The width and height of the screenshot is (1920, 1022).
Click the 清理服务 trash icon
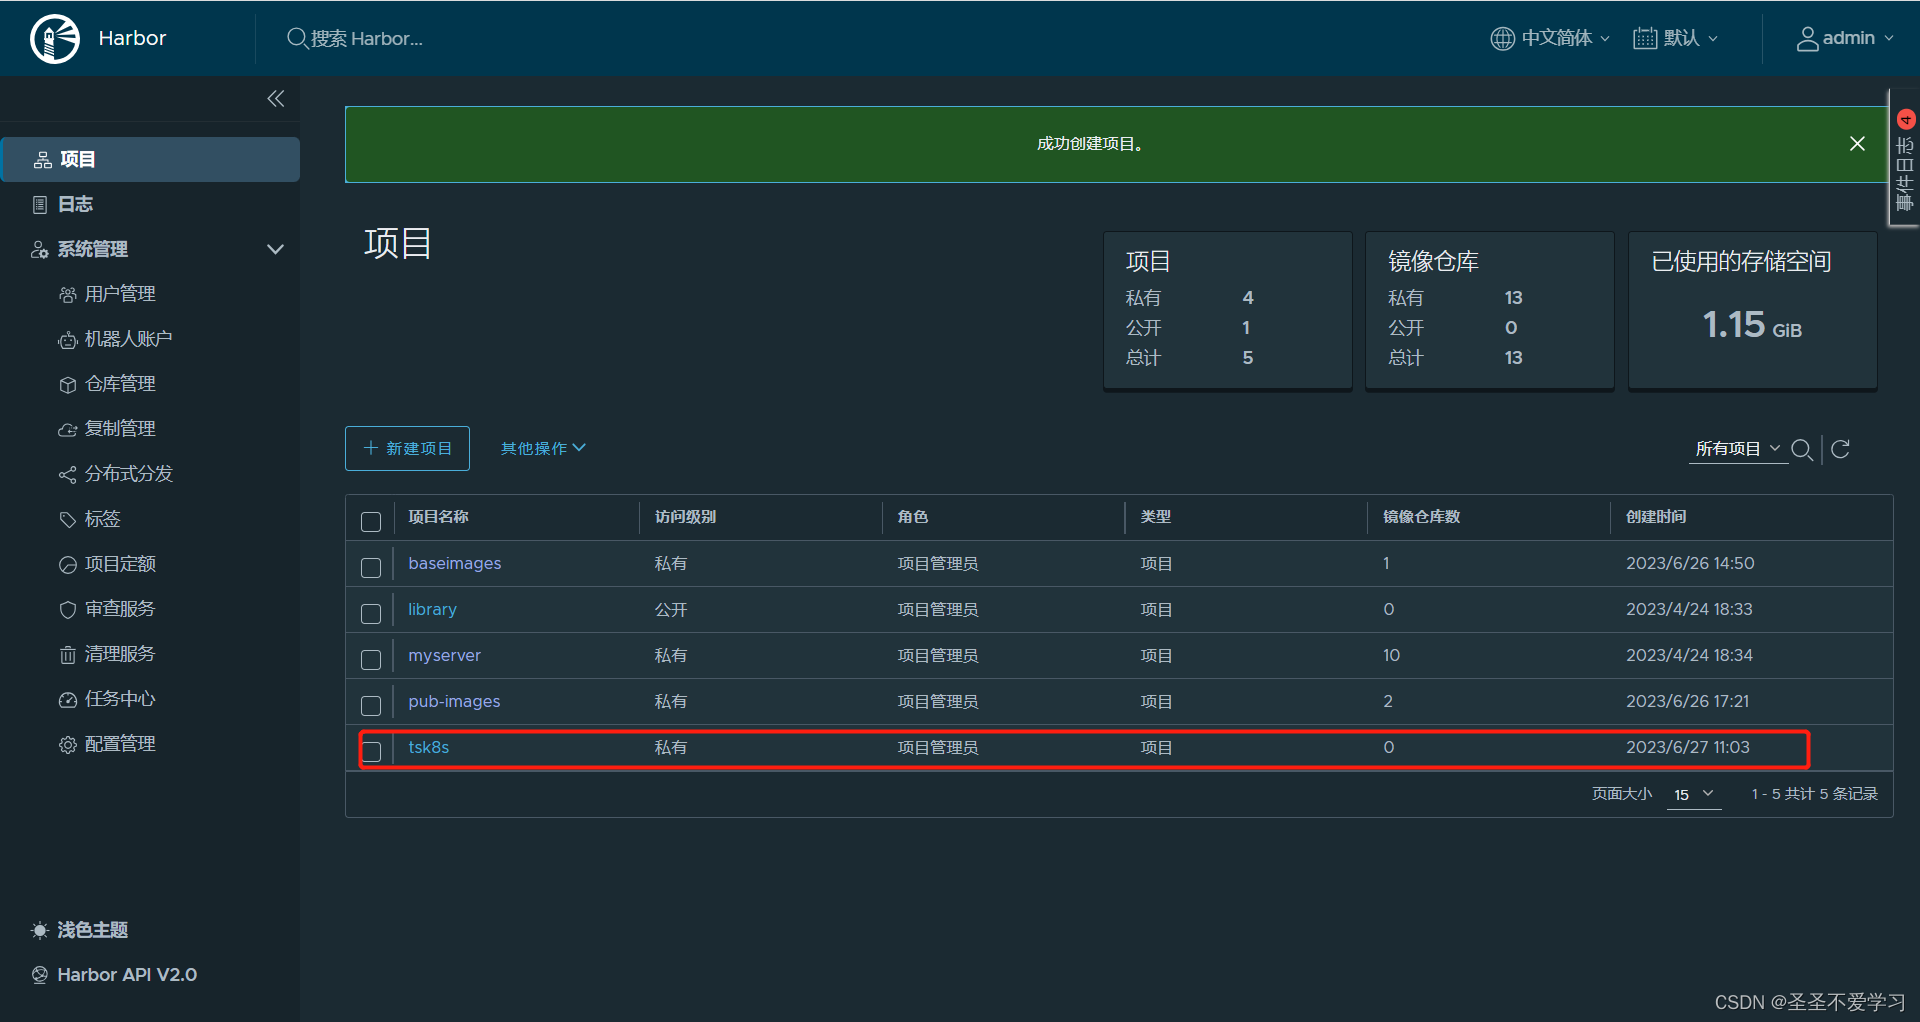[x=67, y=655]
